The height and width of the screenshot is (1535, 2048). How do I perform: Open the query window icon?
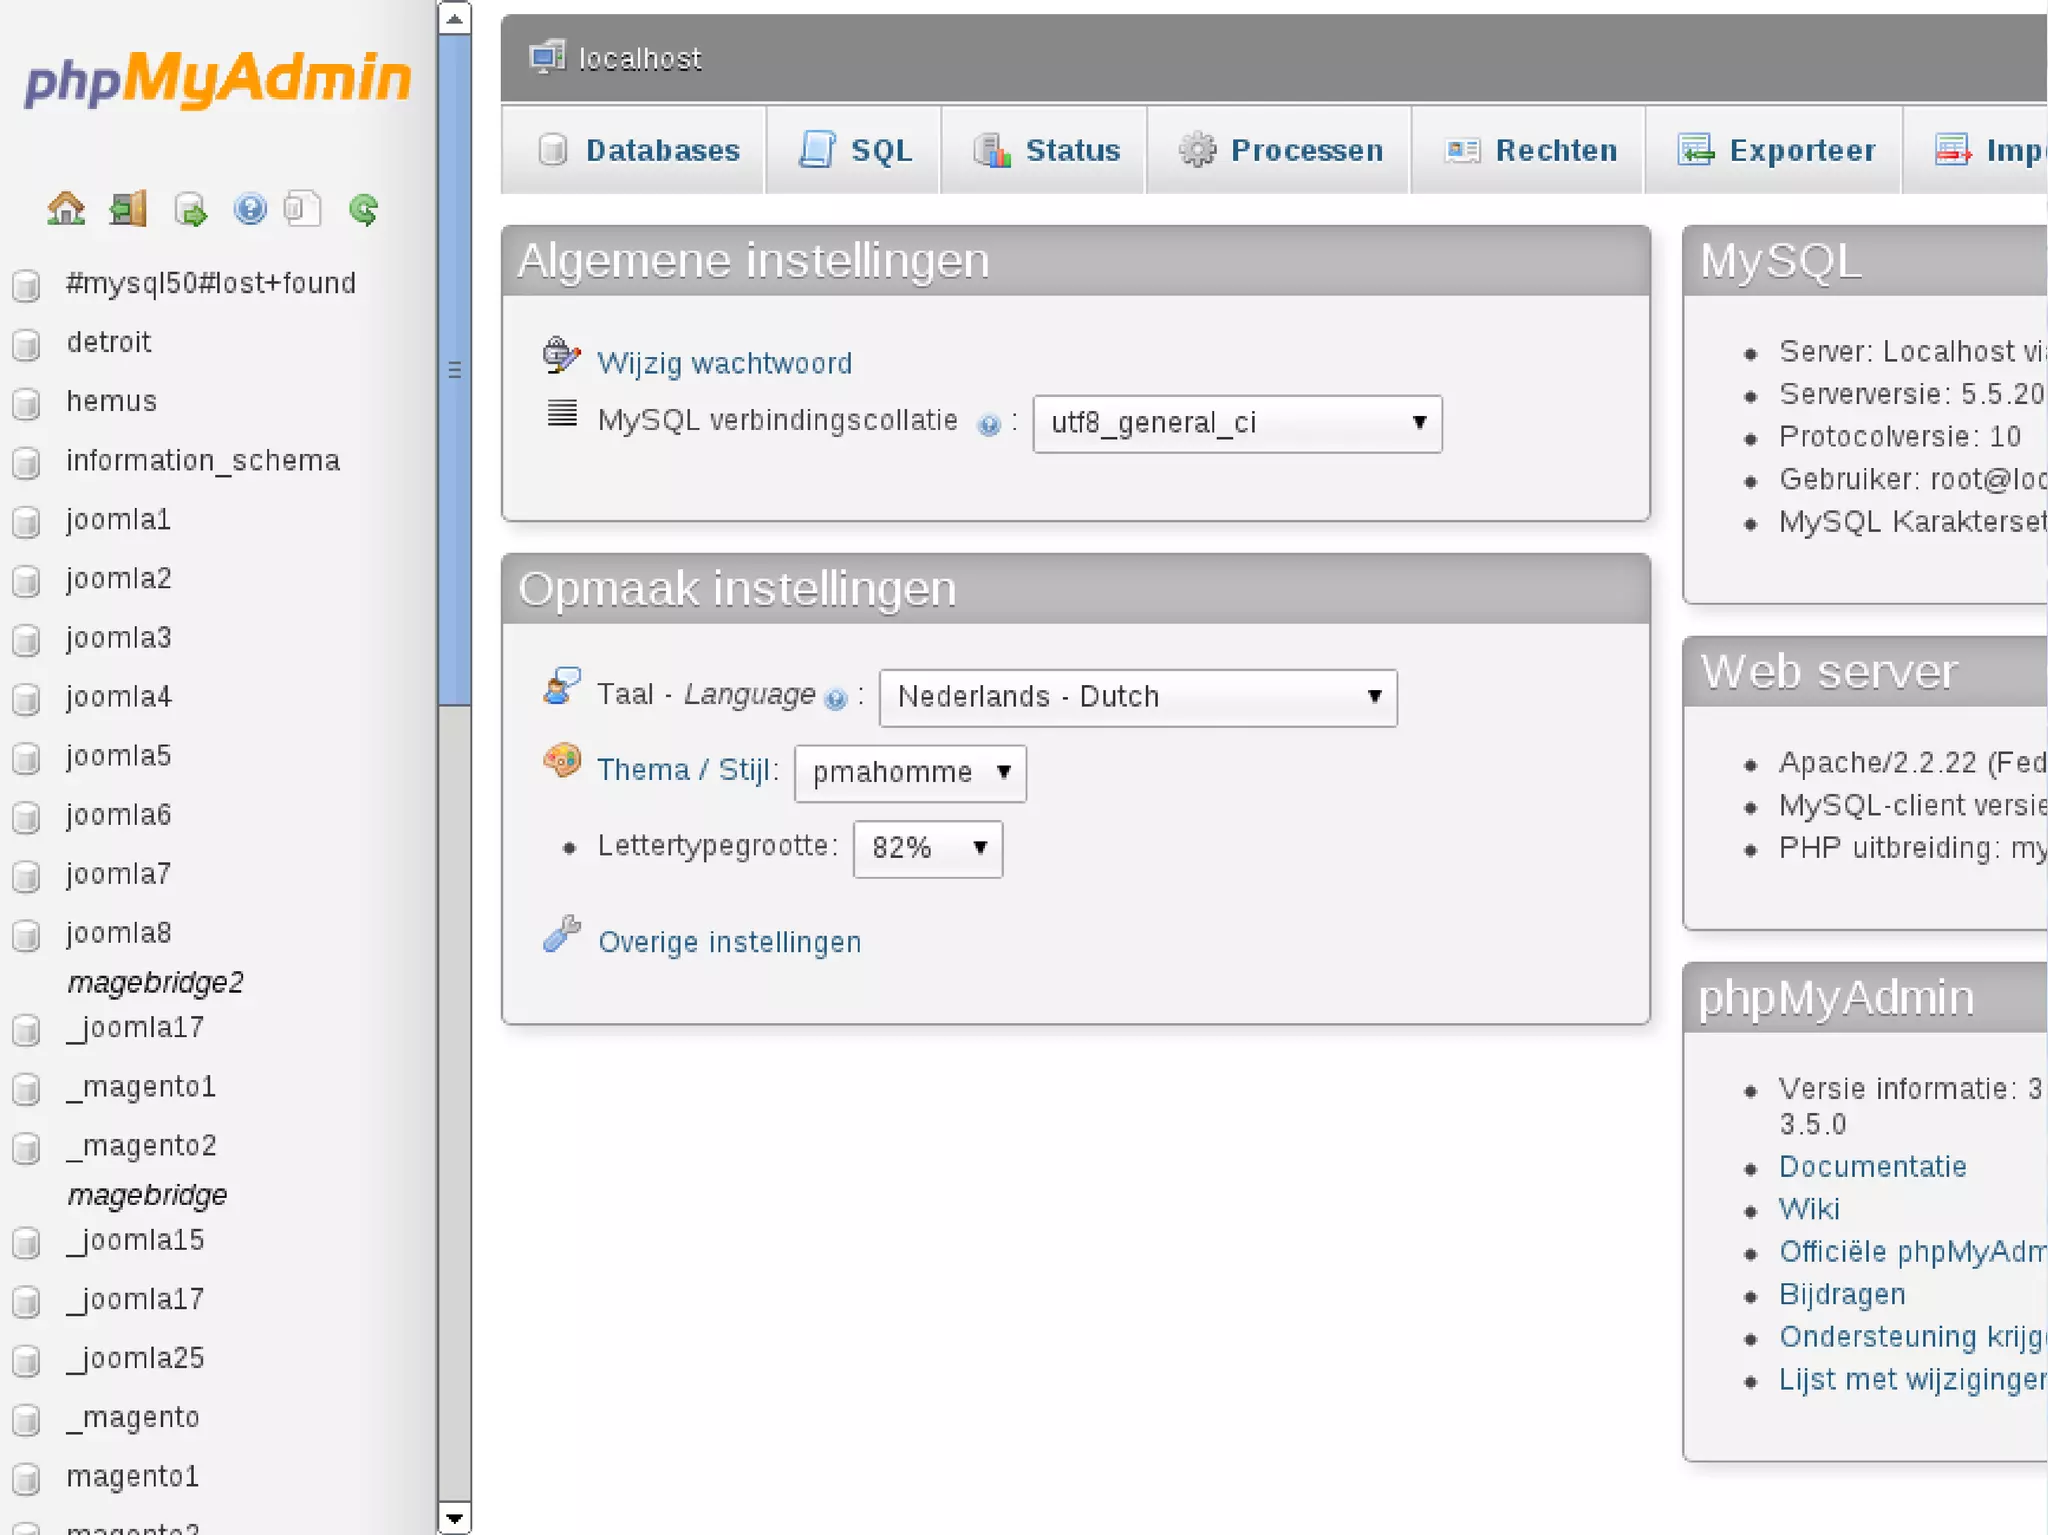tap(190, 209)
